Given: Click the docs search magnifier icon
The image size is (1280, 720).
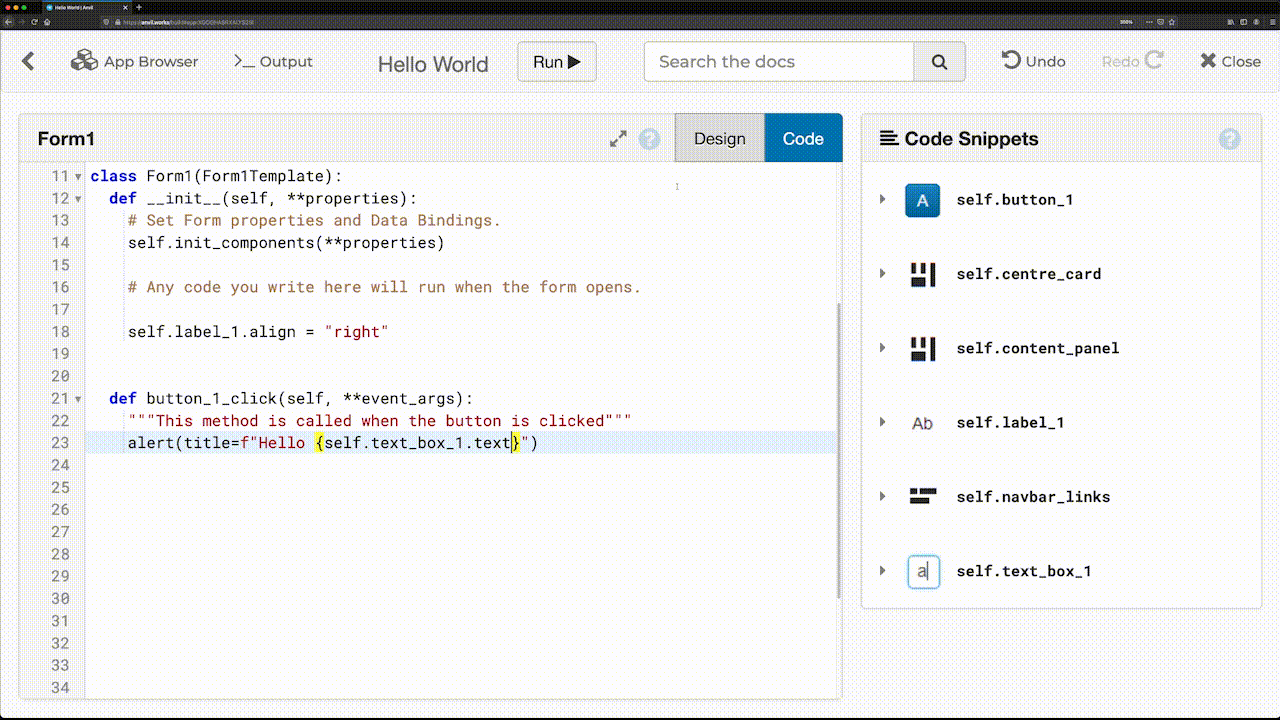Looking at the screenshot, I should click(938, 61).
